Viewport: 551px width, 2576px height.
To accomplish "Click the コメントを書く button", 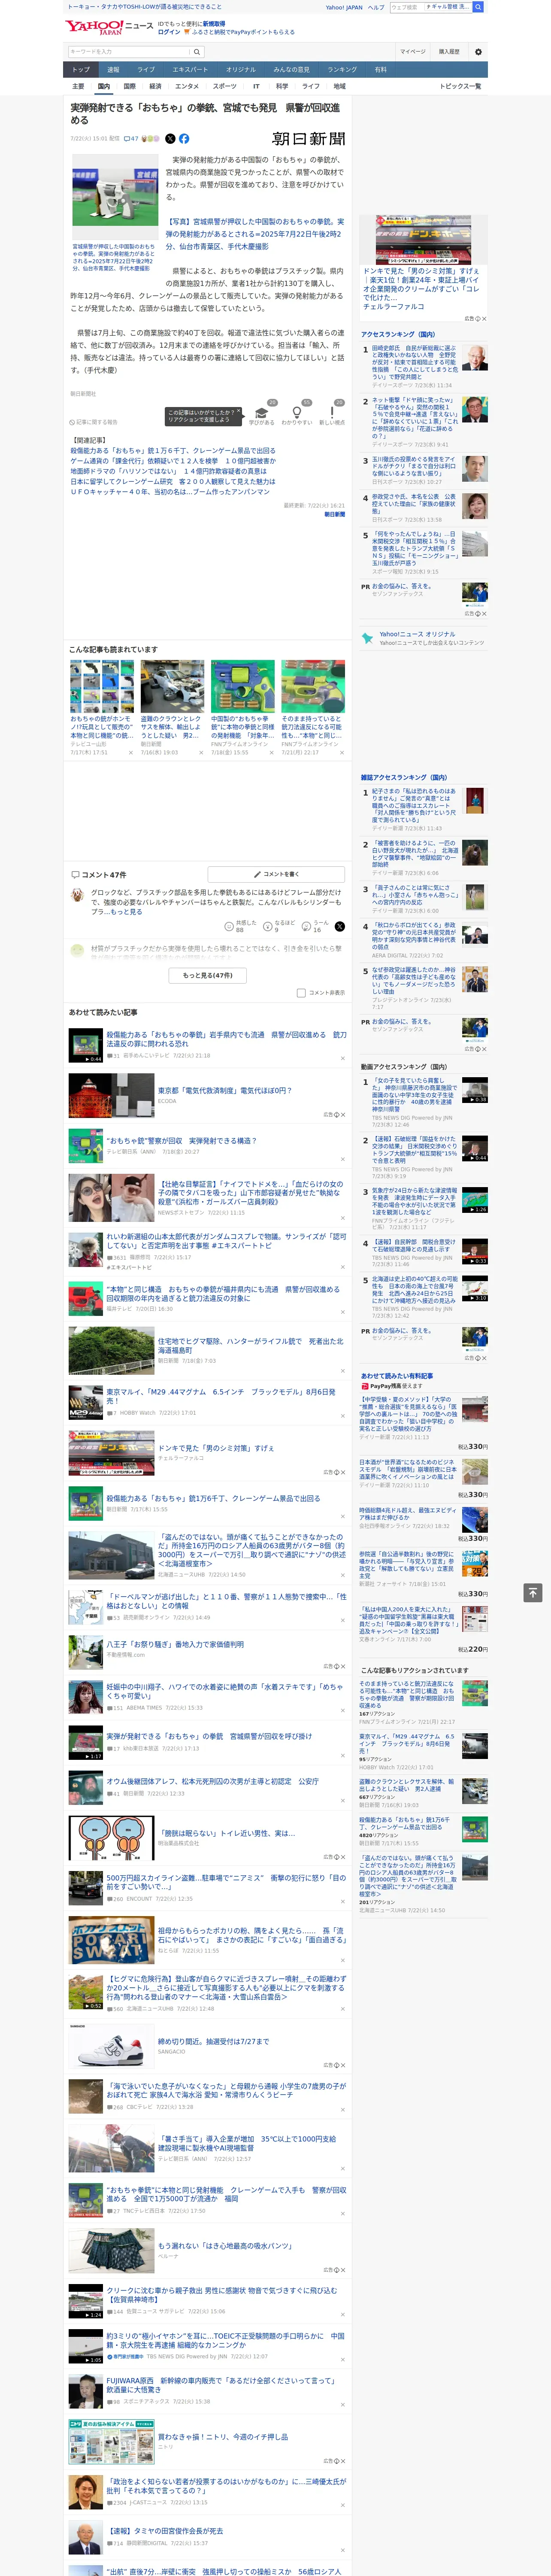I will [277, 874].
